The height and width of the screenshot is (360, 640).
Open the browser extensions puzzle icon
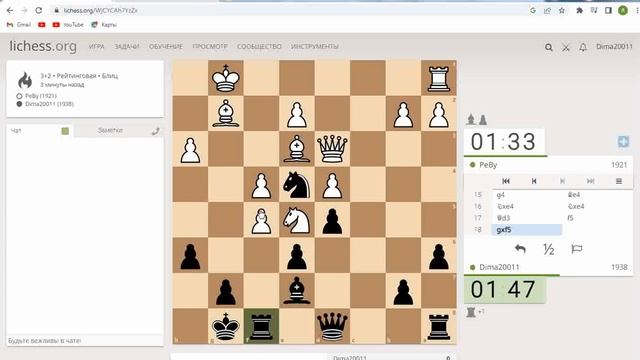tap(579, 11)
